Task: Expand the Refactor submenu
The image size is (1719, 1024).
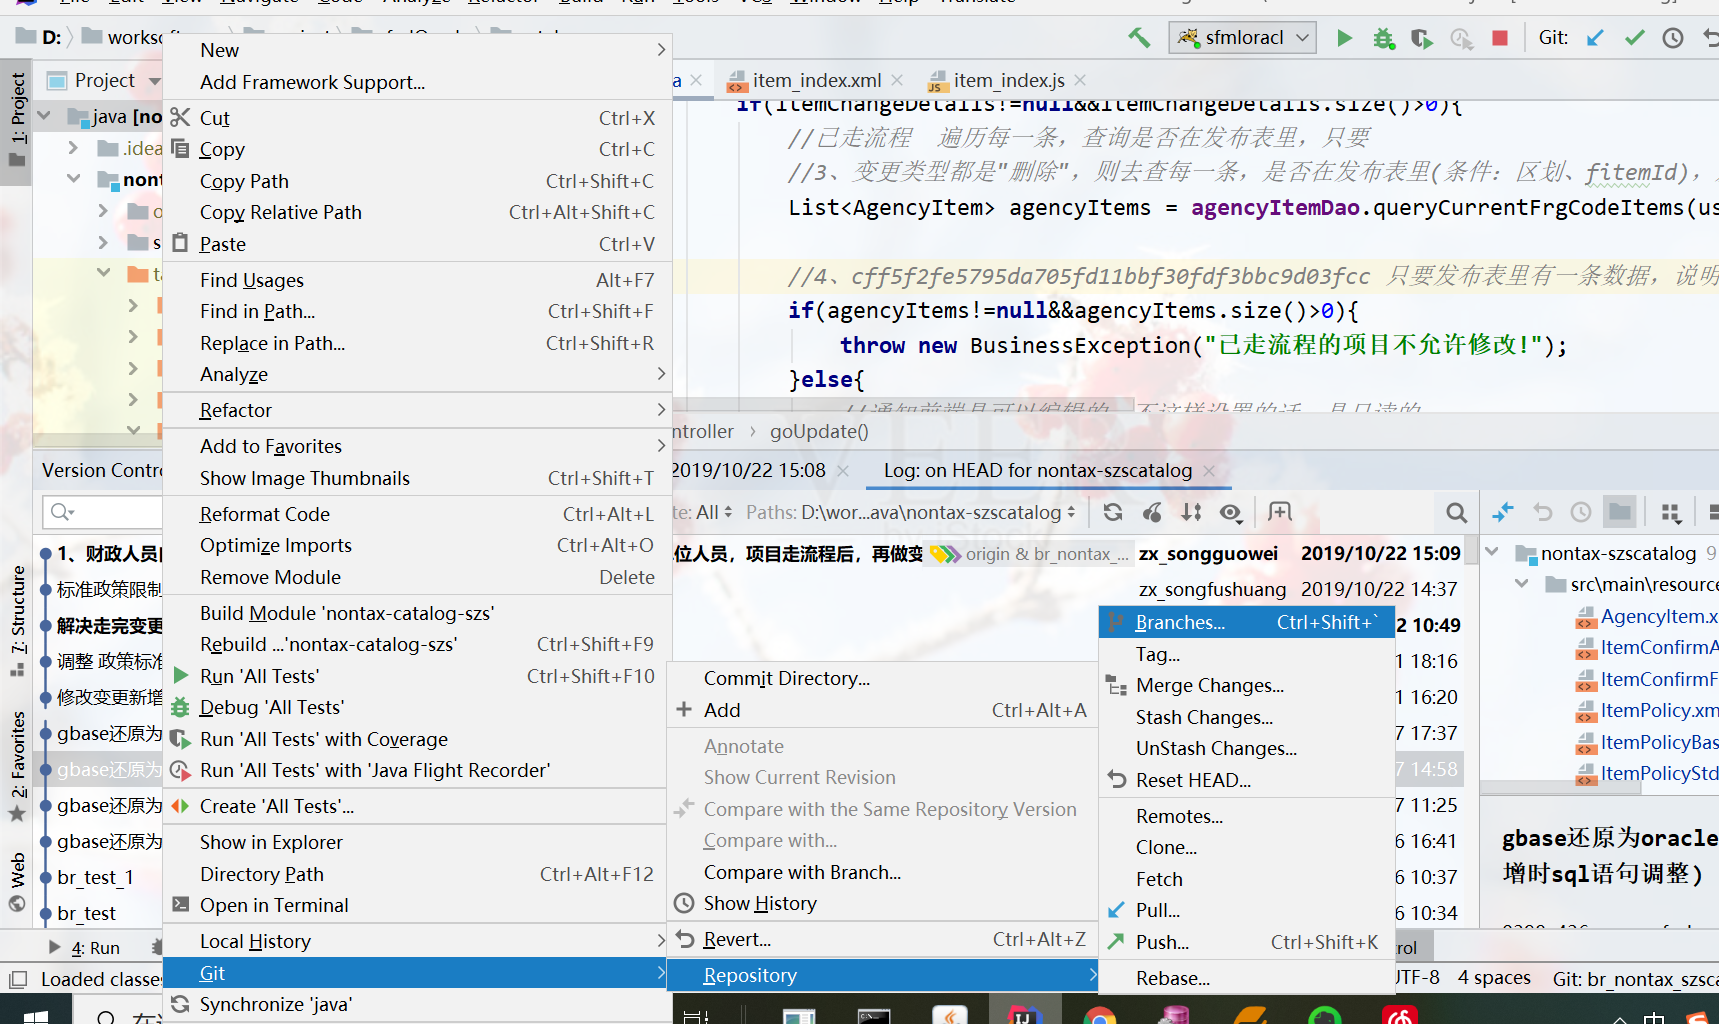Action: 418,410
